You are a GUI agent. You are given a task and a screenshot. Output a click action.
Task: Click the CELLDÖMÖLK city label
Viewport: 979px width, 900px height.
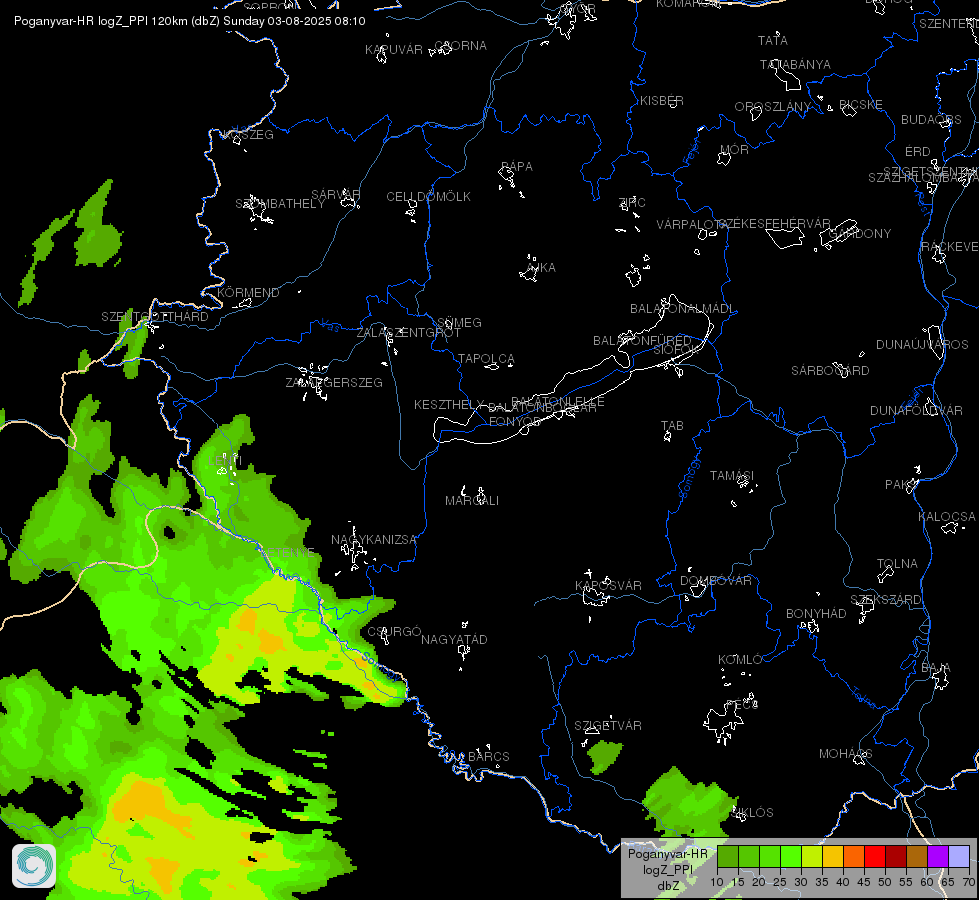point(428,197)
